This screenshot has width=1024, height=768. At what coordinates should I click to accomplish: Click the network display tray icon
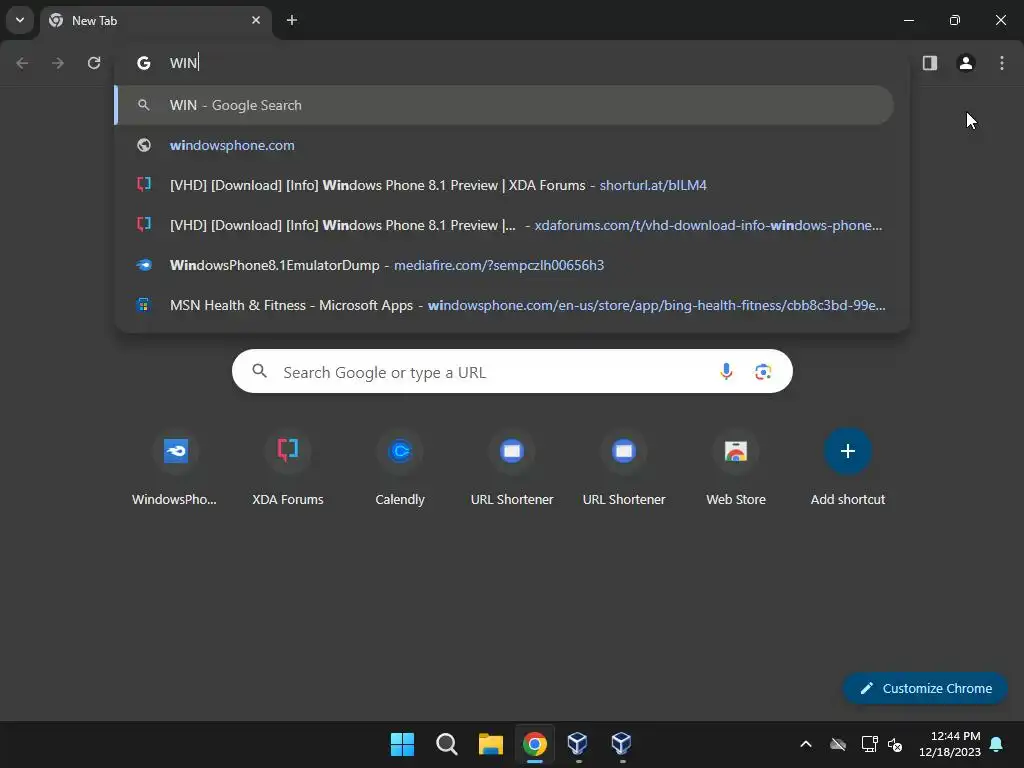869,744
